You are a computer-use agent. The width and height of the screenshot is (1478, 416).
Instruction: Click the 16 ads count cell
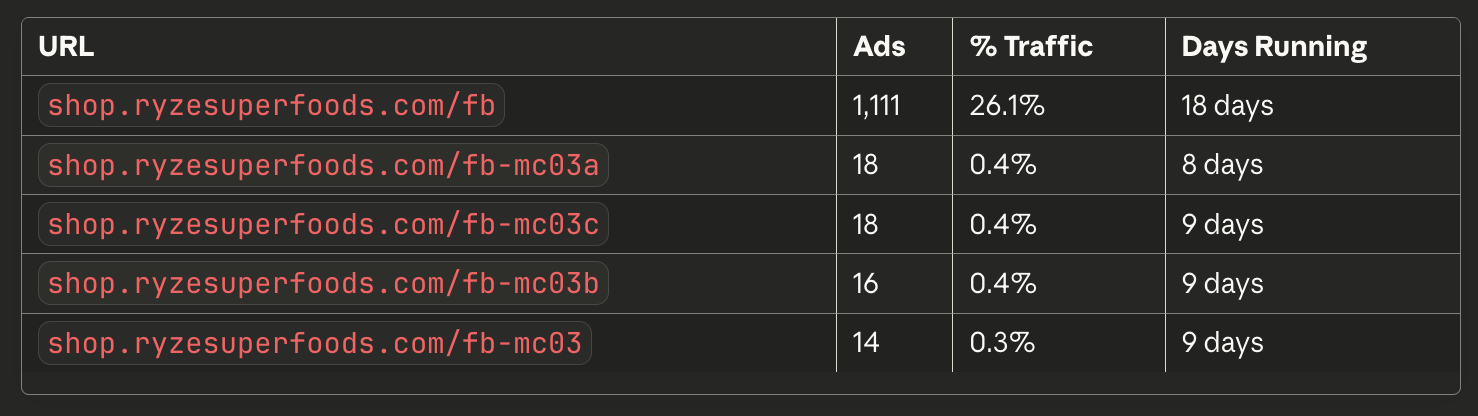tap(866, 284)
